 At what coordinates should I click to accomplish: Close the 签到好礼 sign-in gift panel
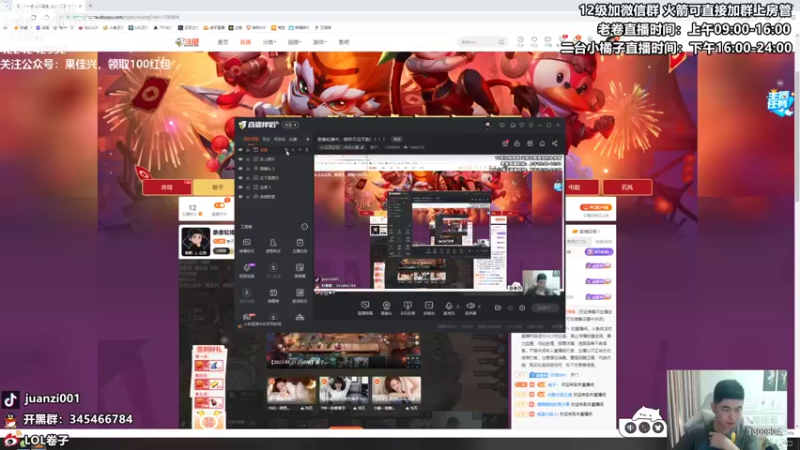[x=224, y=340]
